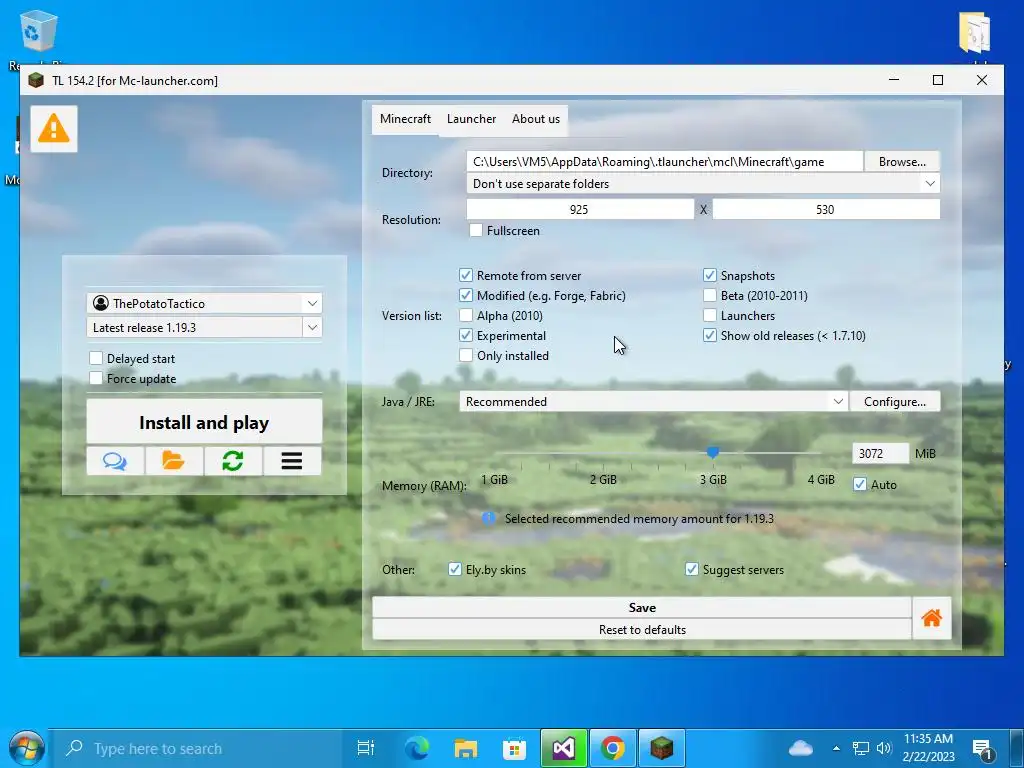Check Only installed versions
Image resolution: width=1024 pixels, height=768 pixels.
coord(466,355)
